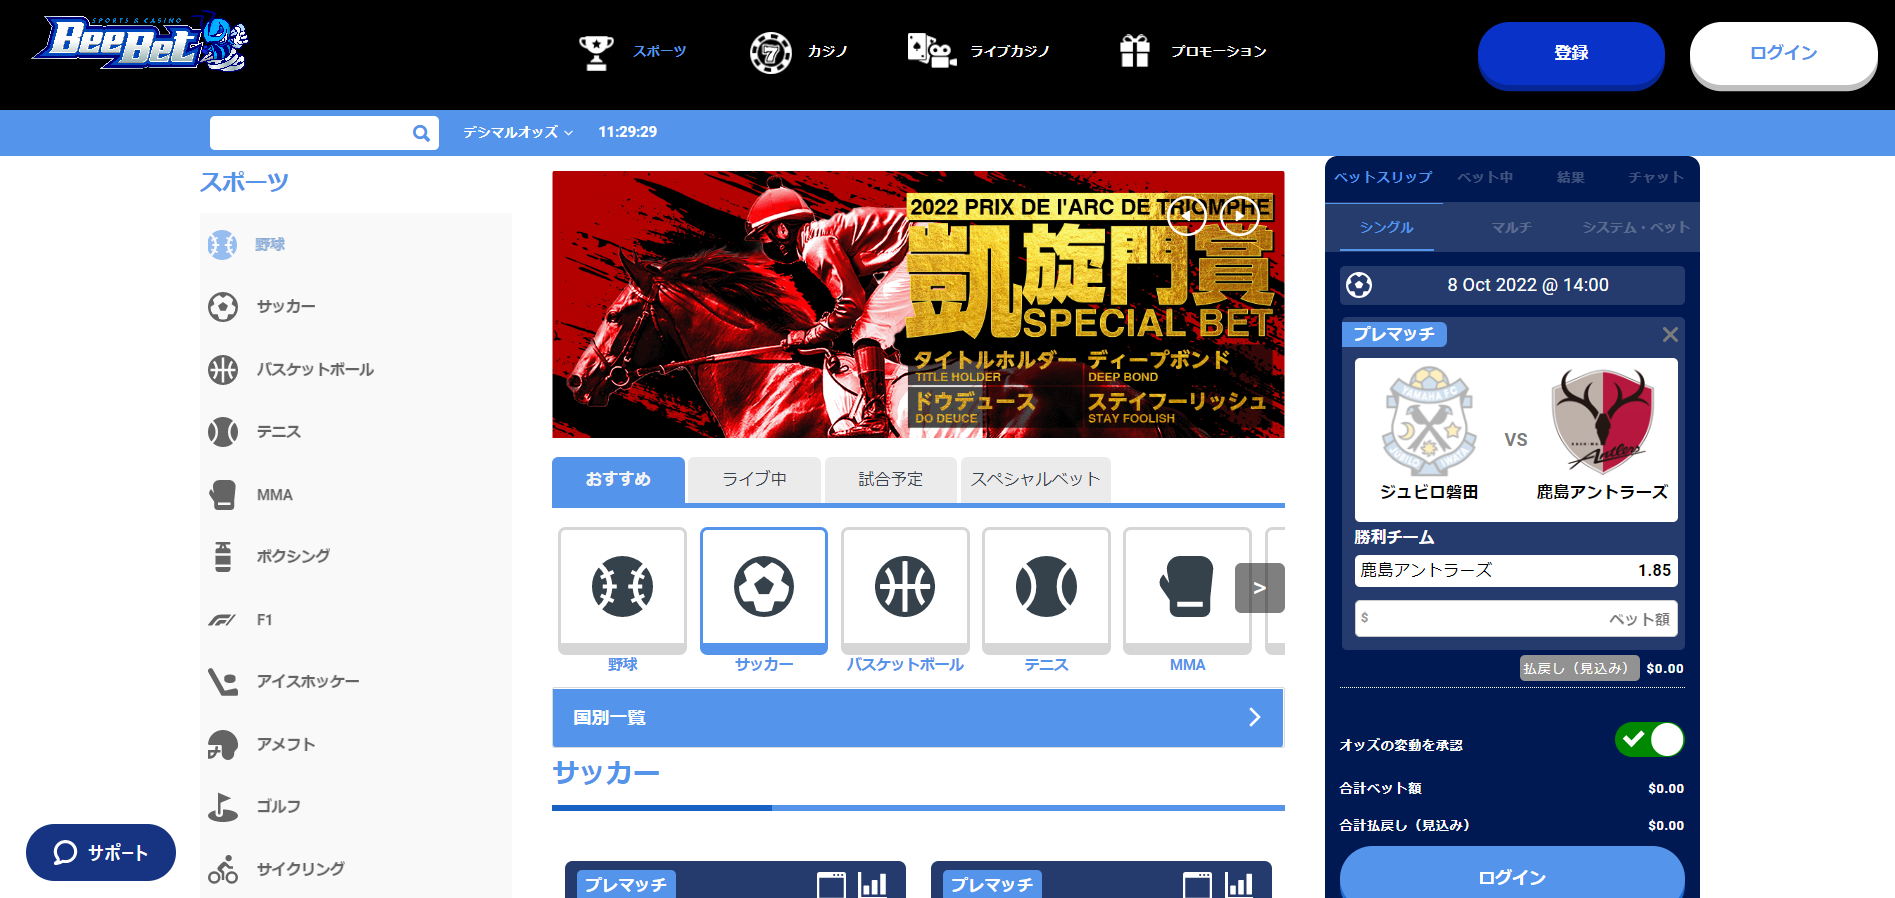Open the スペシャルベット tab
The width and height of the screenshot is (1895, 898).
[x=1035, y=480]
